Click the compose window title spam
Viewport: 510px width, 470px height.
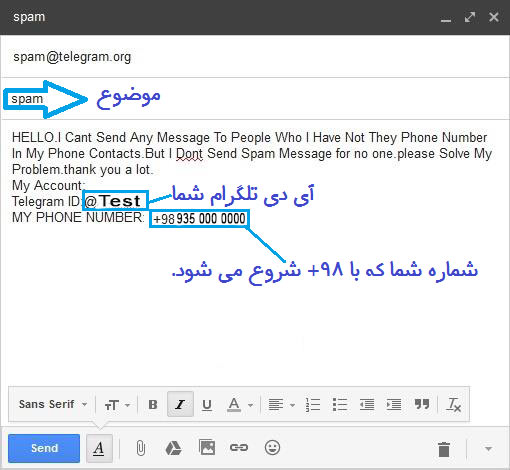coord(29,17)
